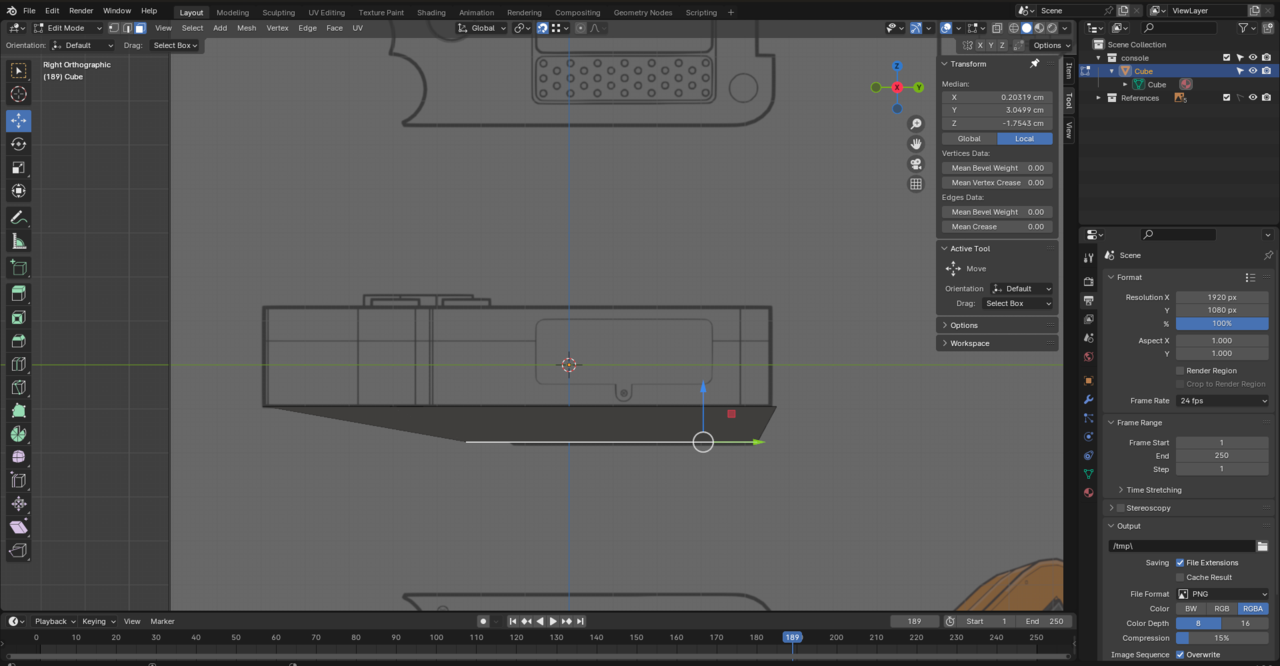Adjust the Compression percentage slider
The height and width of the screenshot is (666, 1280).
[1222, 638]
